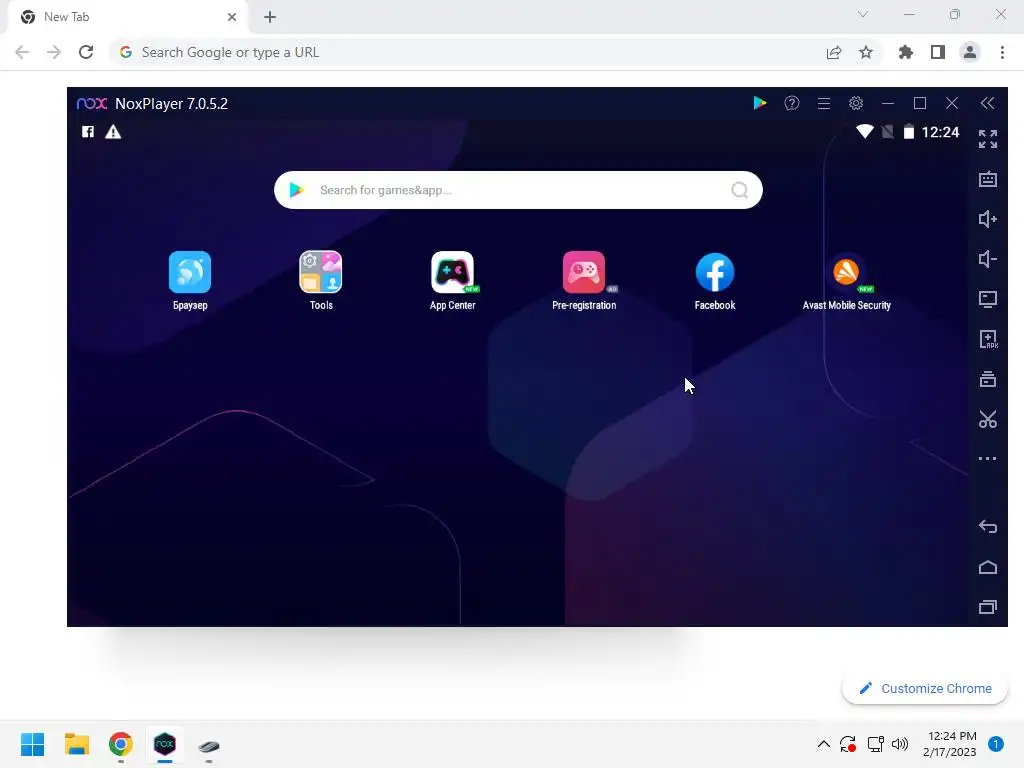Image resolution: width=1024 pixels, height=768 pixels.
Task: Show more Nox sidebar tools via three dots
Action: [x=988, y=458]
